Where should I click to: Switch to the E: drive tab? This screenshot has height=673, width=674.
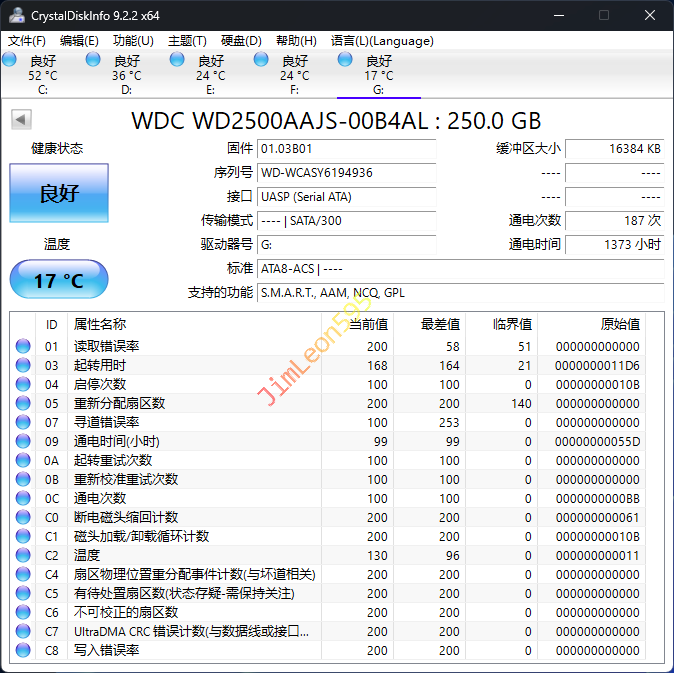pos(210,75)
